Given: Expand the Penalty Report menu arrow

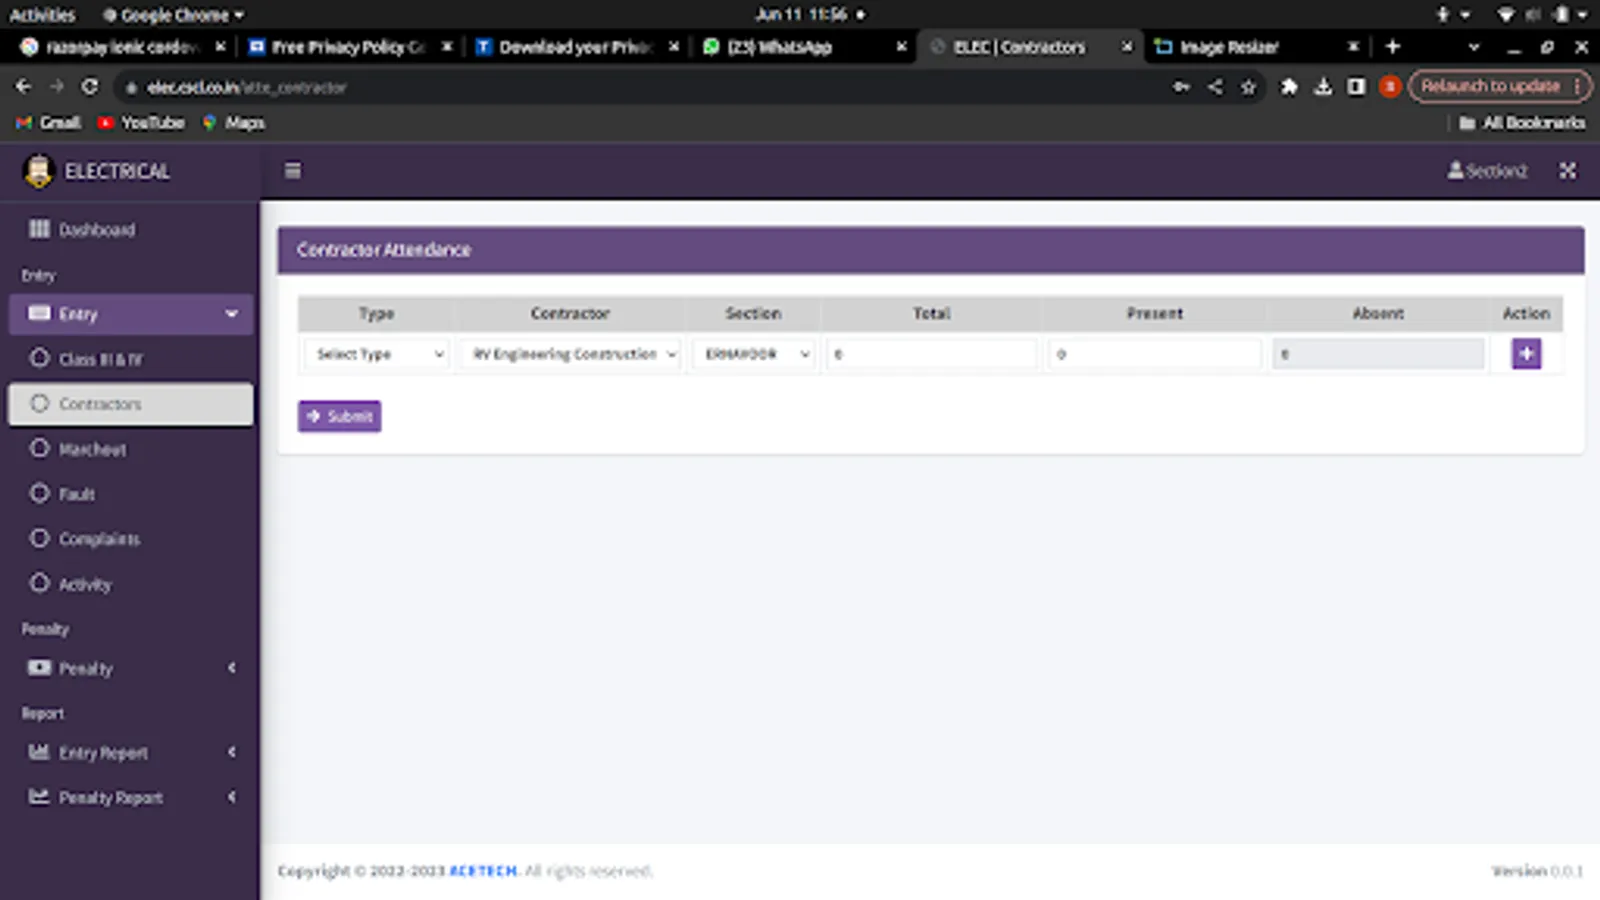Looking at the screenshot, I should click(x=232, y=797).
